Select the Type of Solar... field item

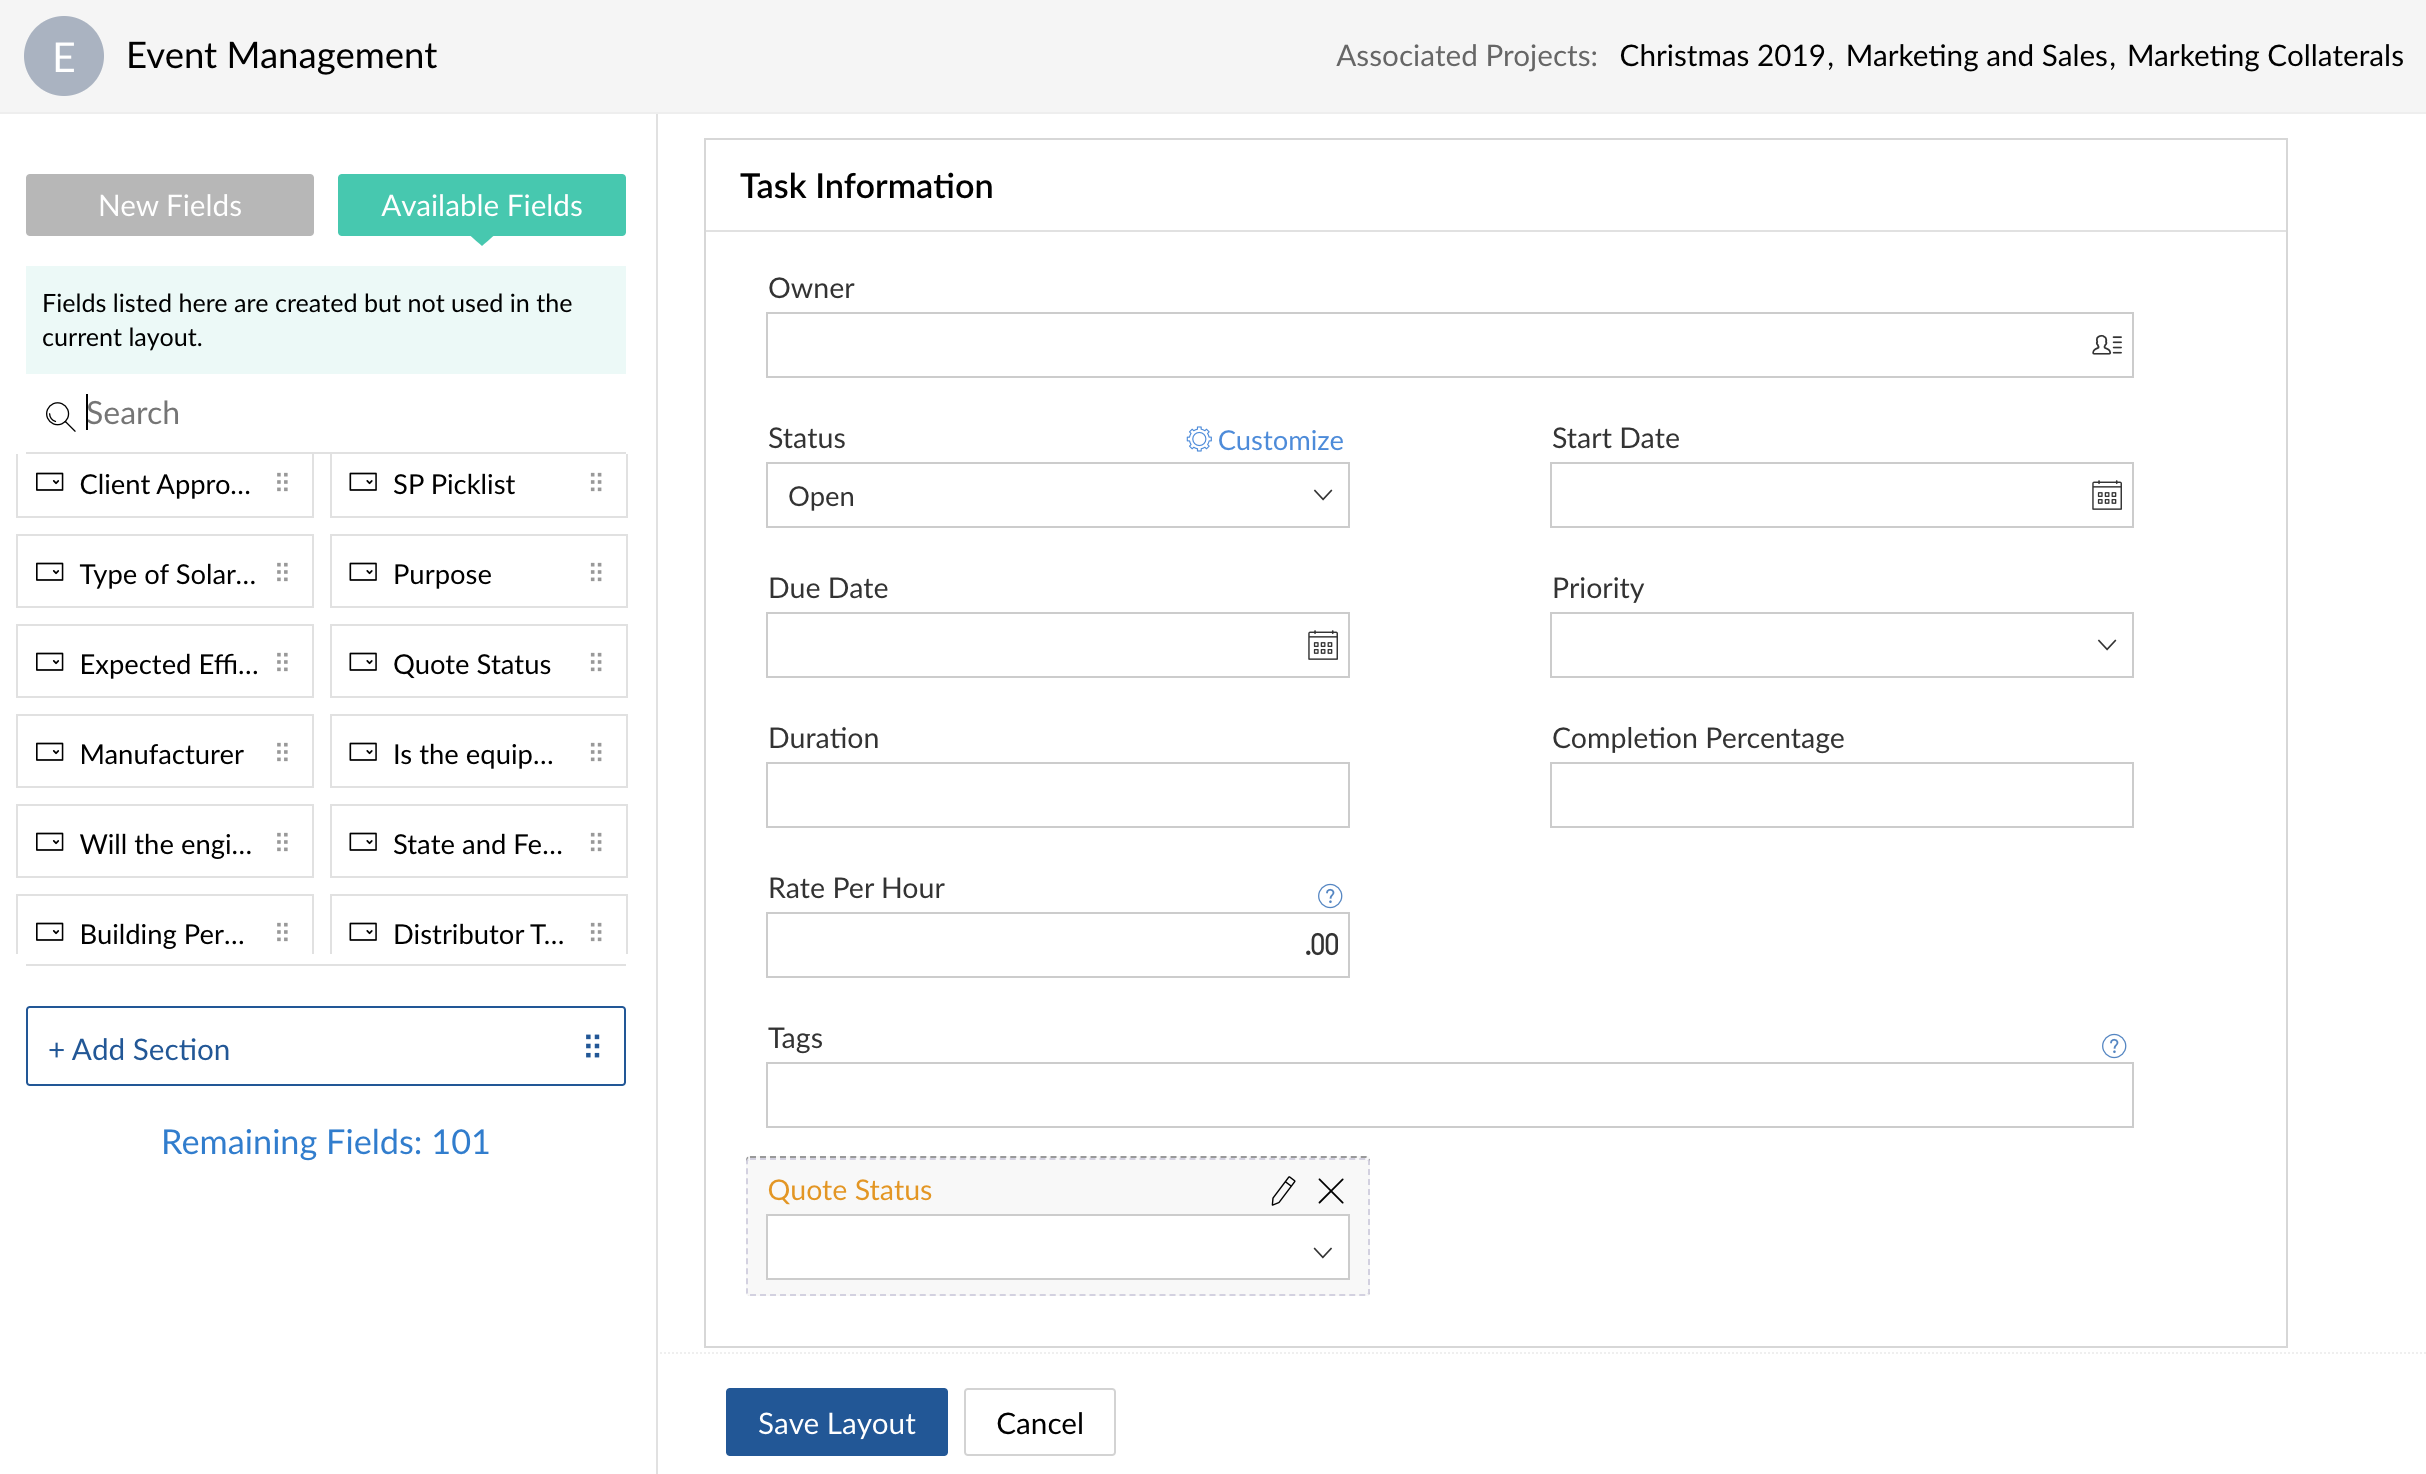pos(165,572)
